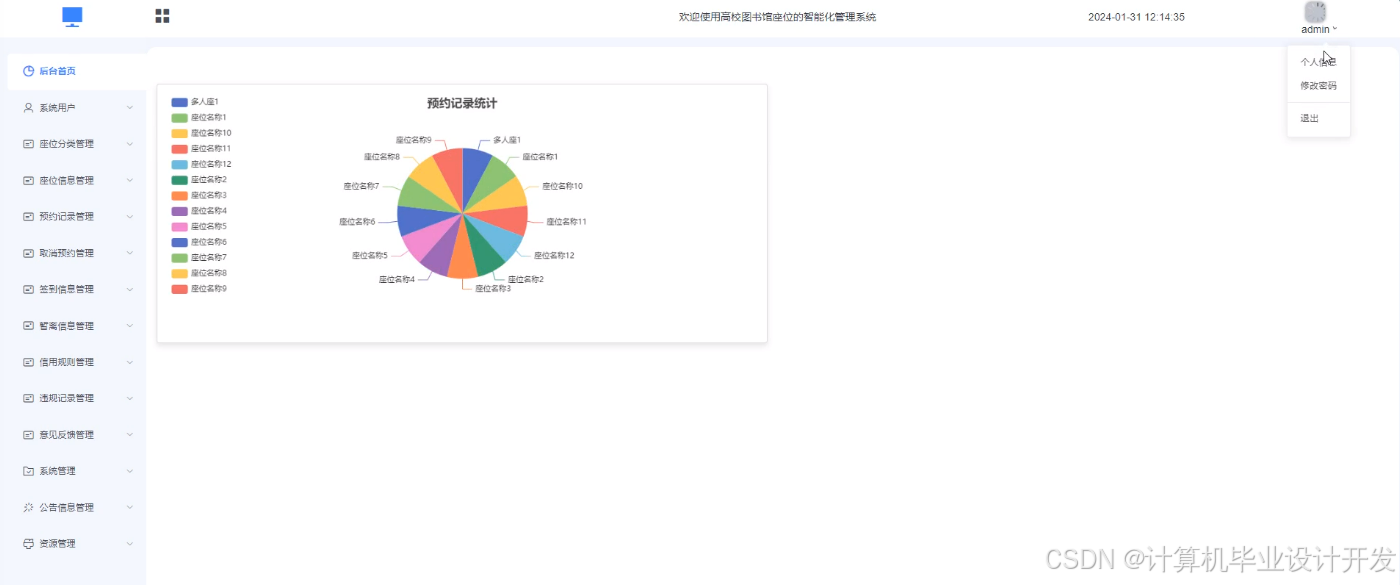Screen dimensions: 1400x585
Task: Click the four-square grid menu icon
Action: point(162,16)
